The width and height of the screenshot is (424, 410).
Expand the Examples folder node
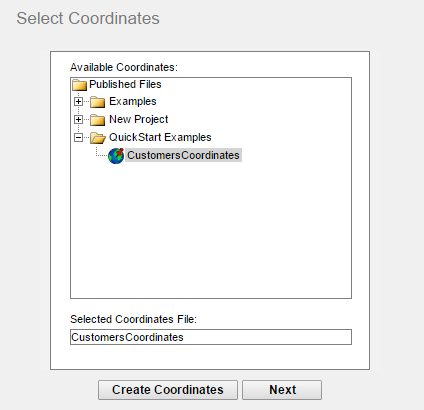(x=78, y=101)
